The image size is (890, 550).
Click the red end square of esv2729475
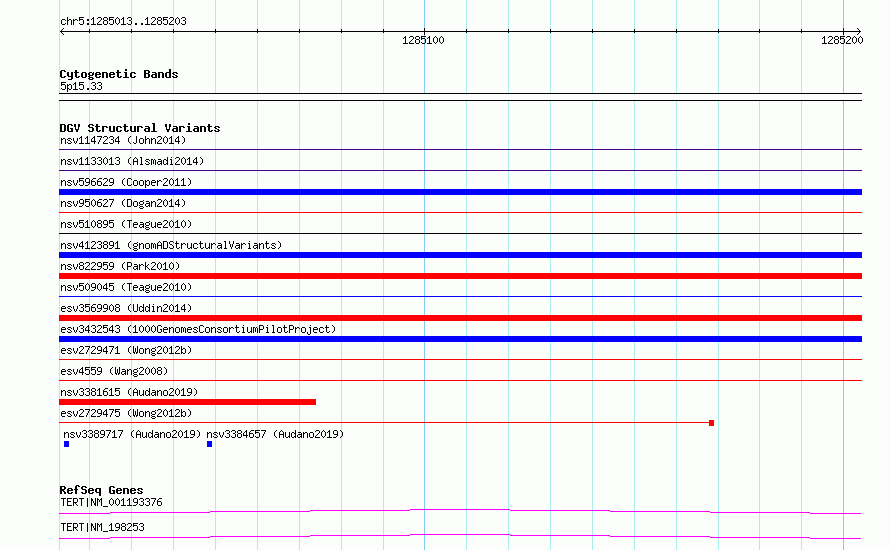click(711, 423)
